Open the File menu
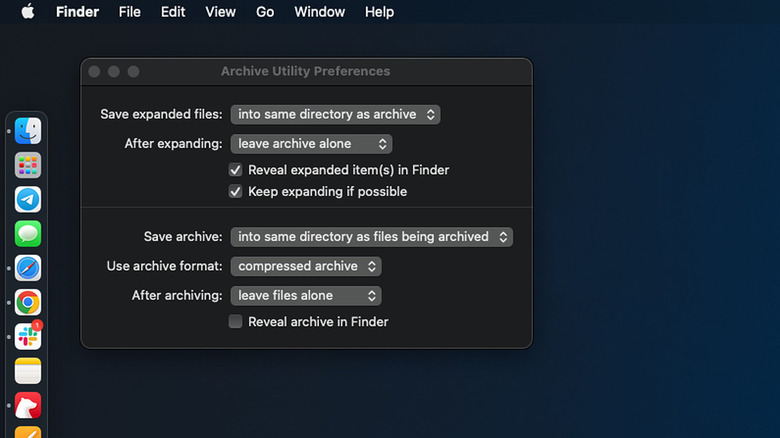780x438 pixels. 129,12
